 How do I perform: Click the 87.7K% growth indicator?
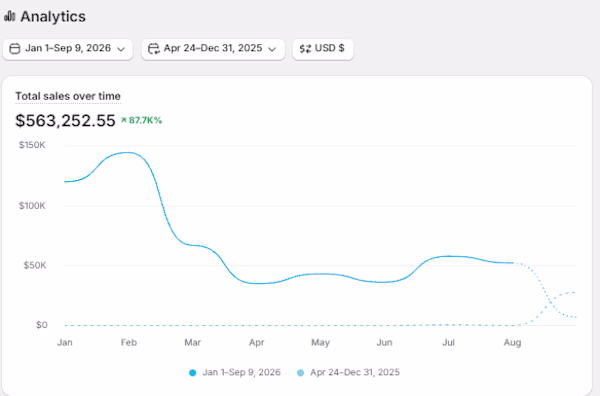tap(145, 120)
